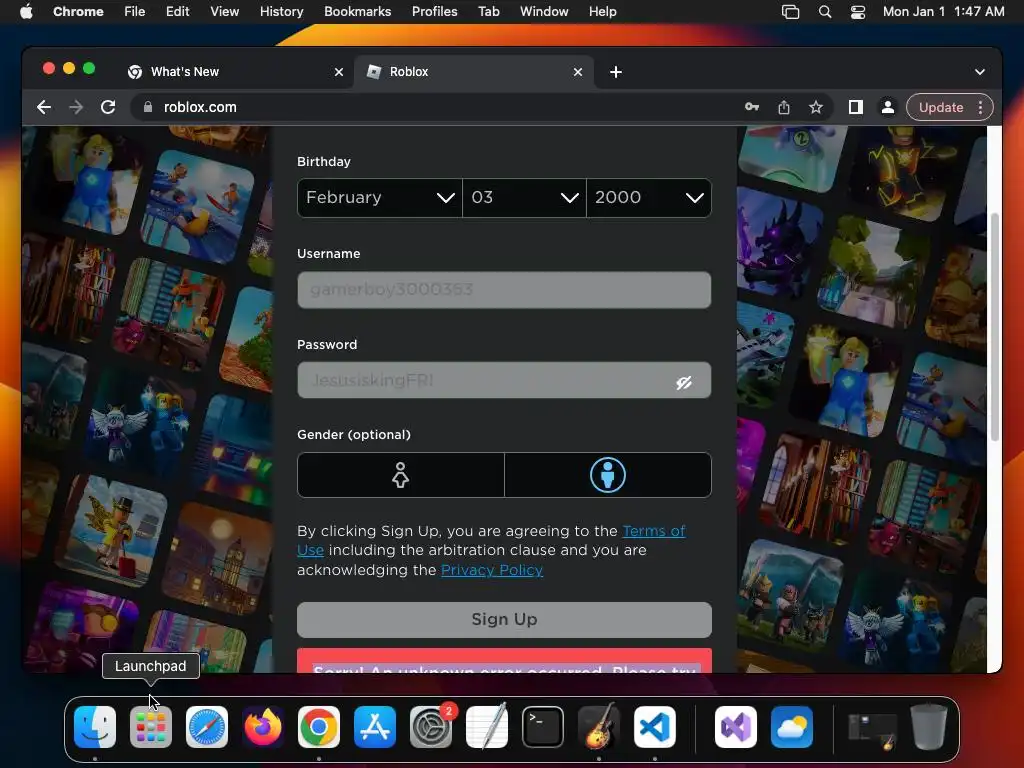Click the Stage Manager icon in menu bar
This screenshot has height=768, width=1024.
pyautogui.click(x=790, y=12)
